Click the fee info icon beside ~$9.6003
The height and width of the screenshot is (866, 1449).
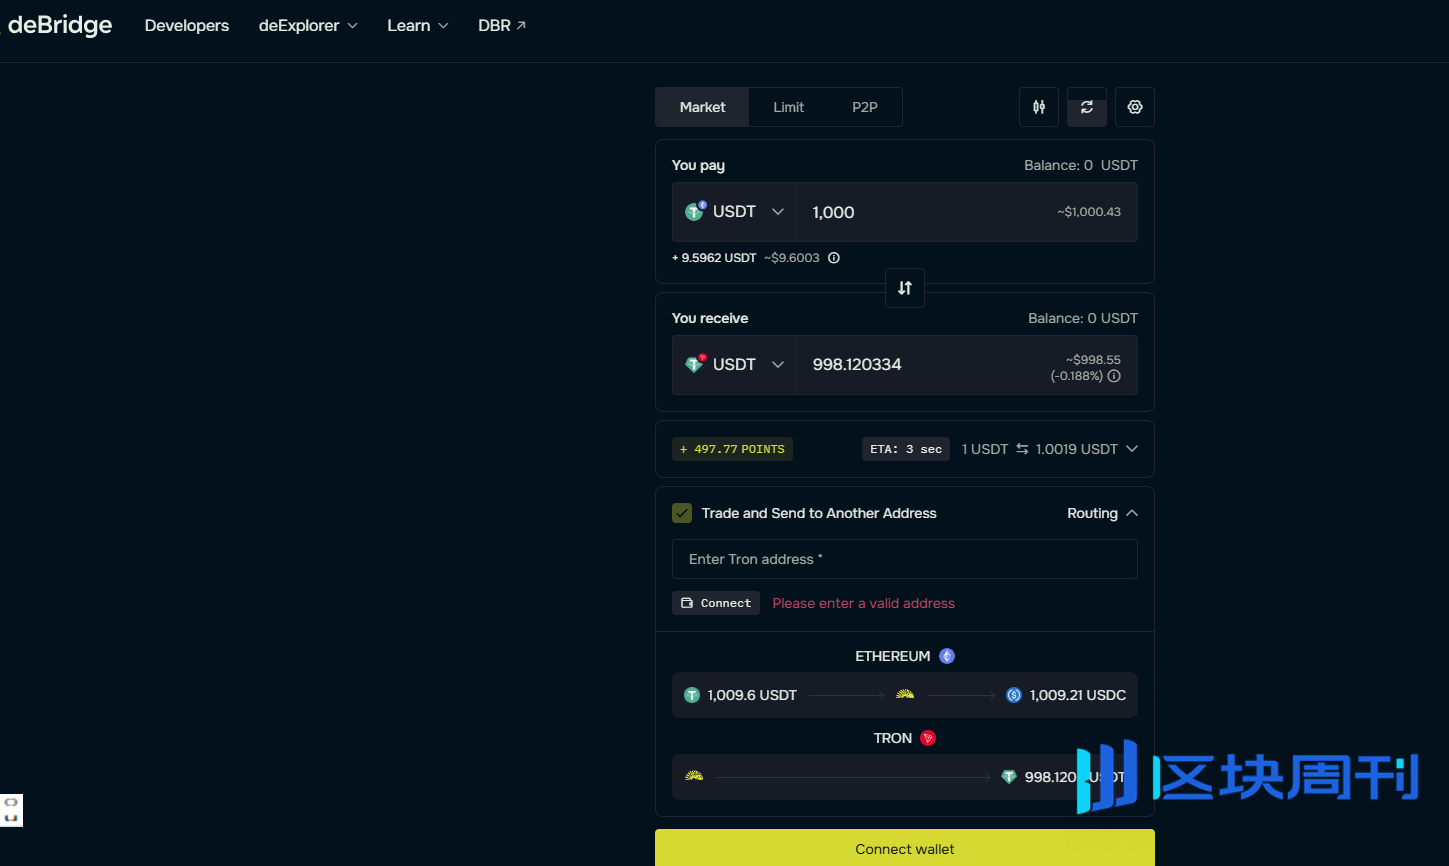(834, 258)
